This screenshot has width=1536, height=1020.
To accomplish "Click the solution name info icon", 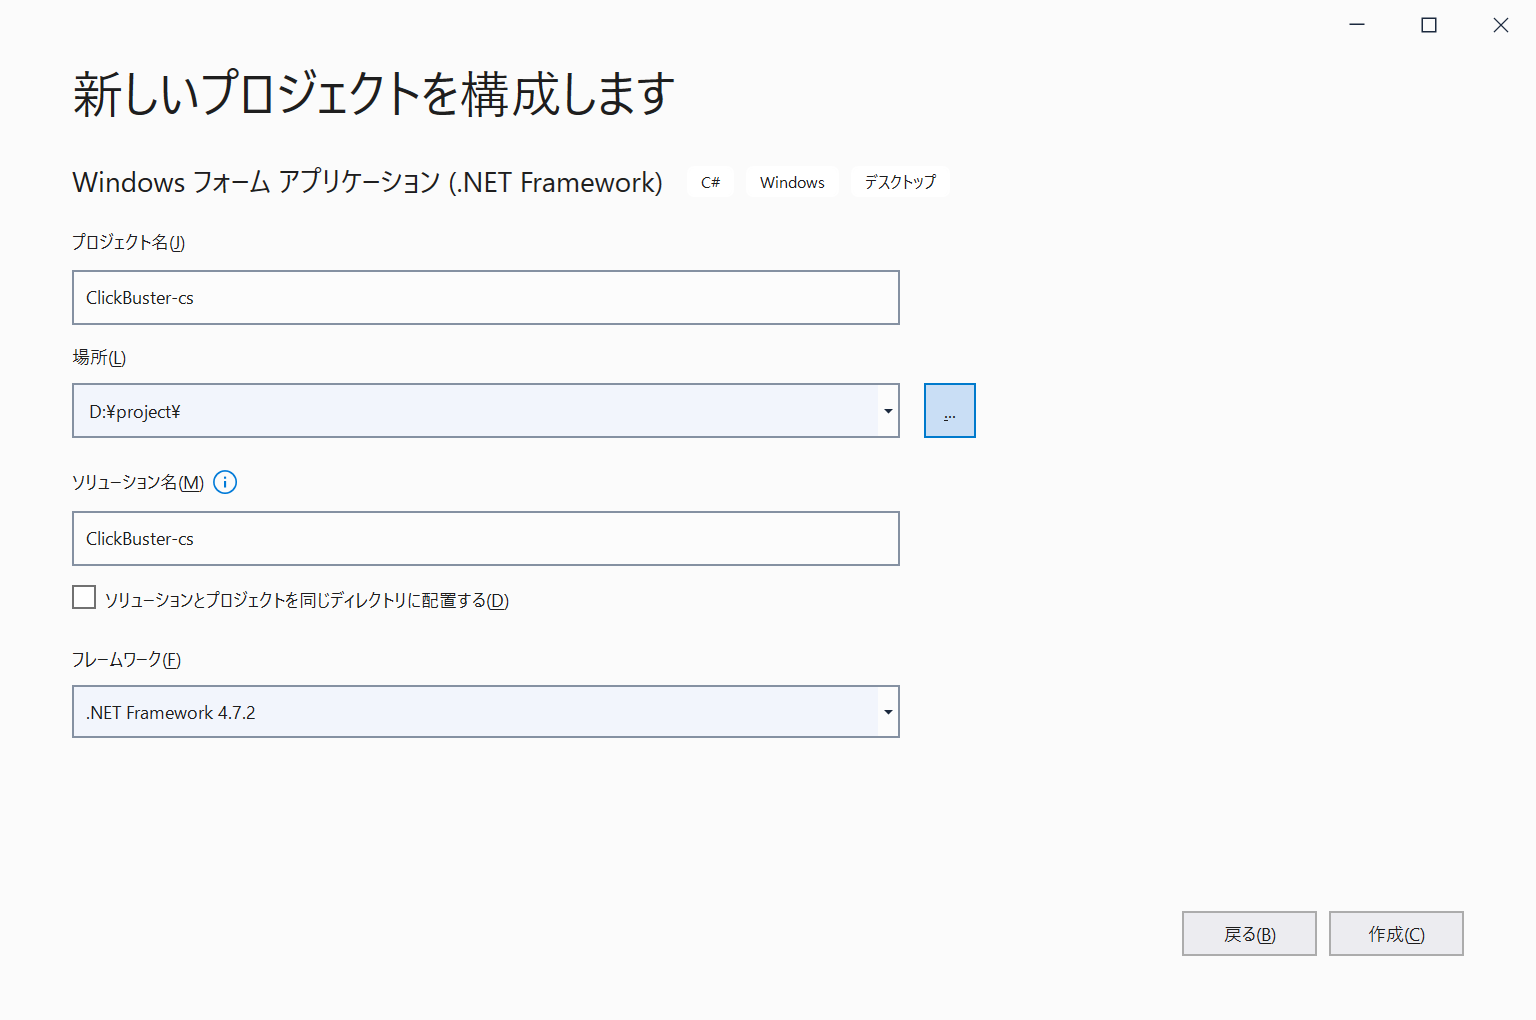I will point(225,482).
